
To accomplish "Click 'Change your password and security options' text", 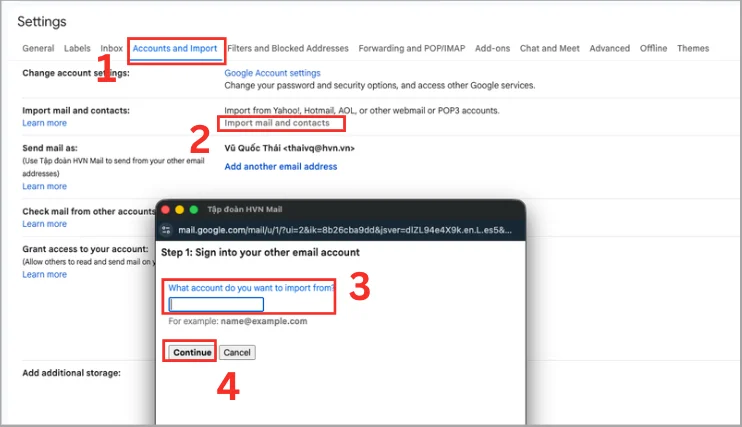I will pos(380,86).
